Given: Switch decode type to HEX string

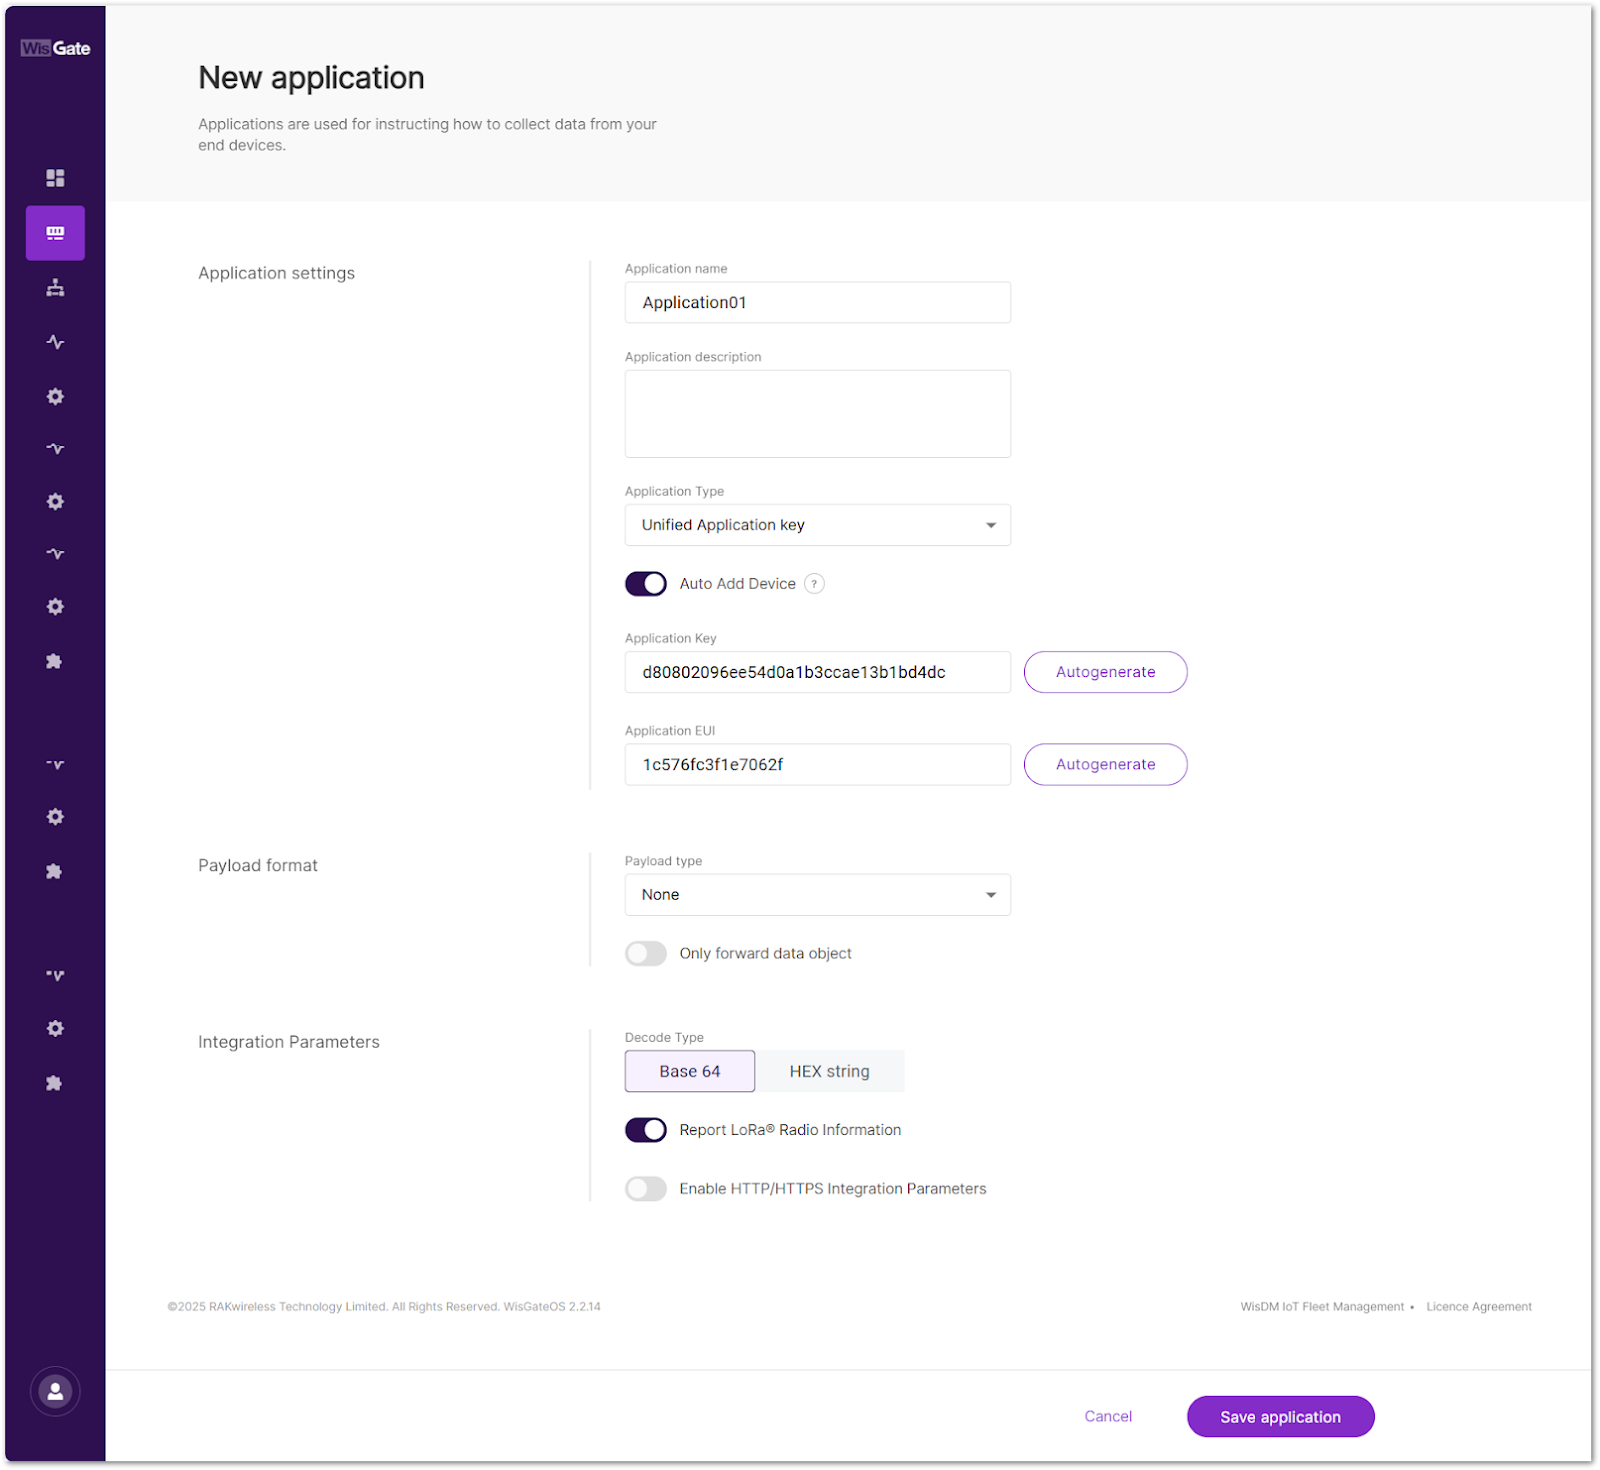Looking at the screenshot, I should (x=829, y=1071).
